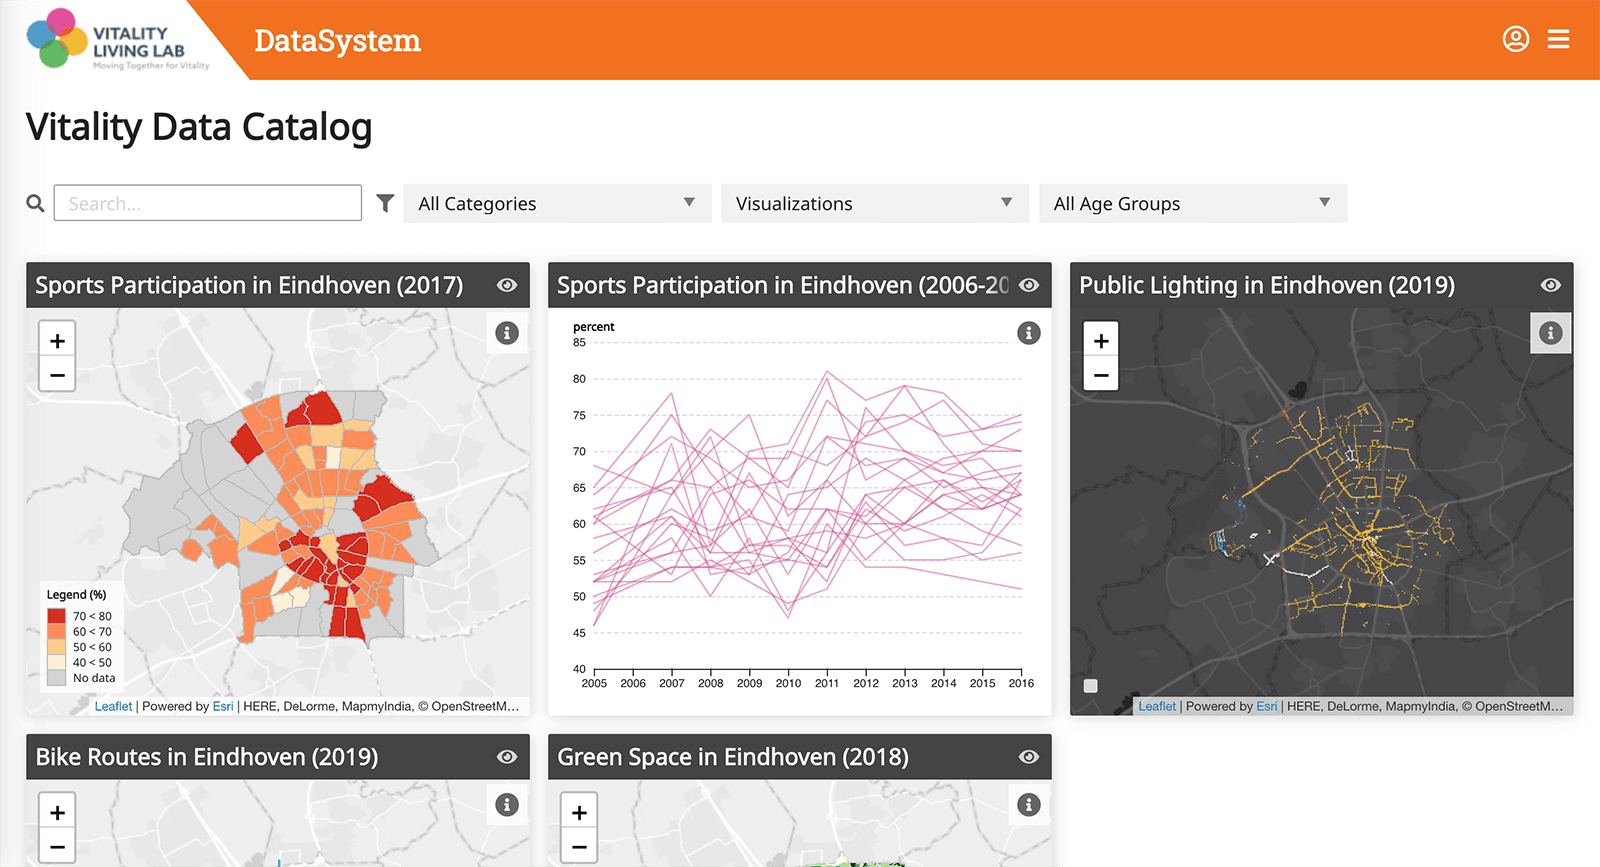The image size is (1600, 867).
Task: Zoom in on Sports Participation 2017 map
Action: coord(57,340)
